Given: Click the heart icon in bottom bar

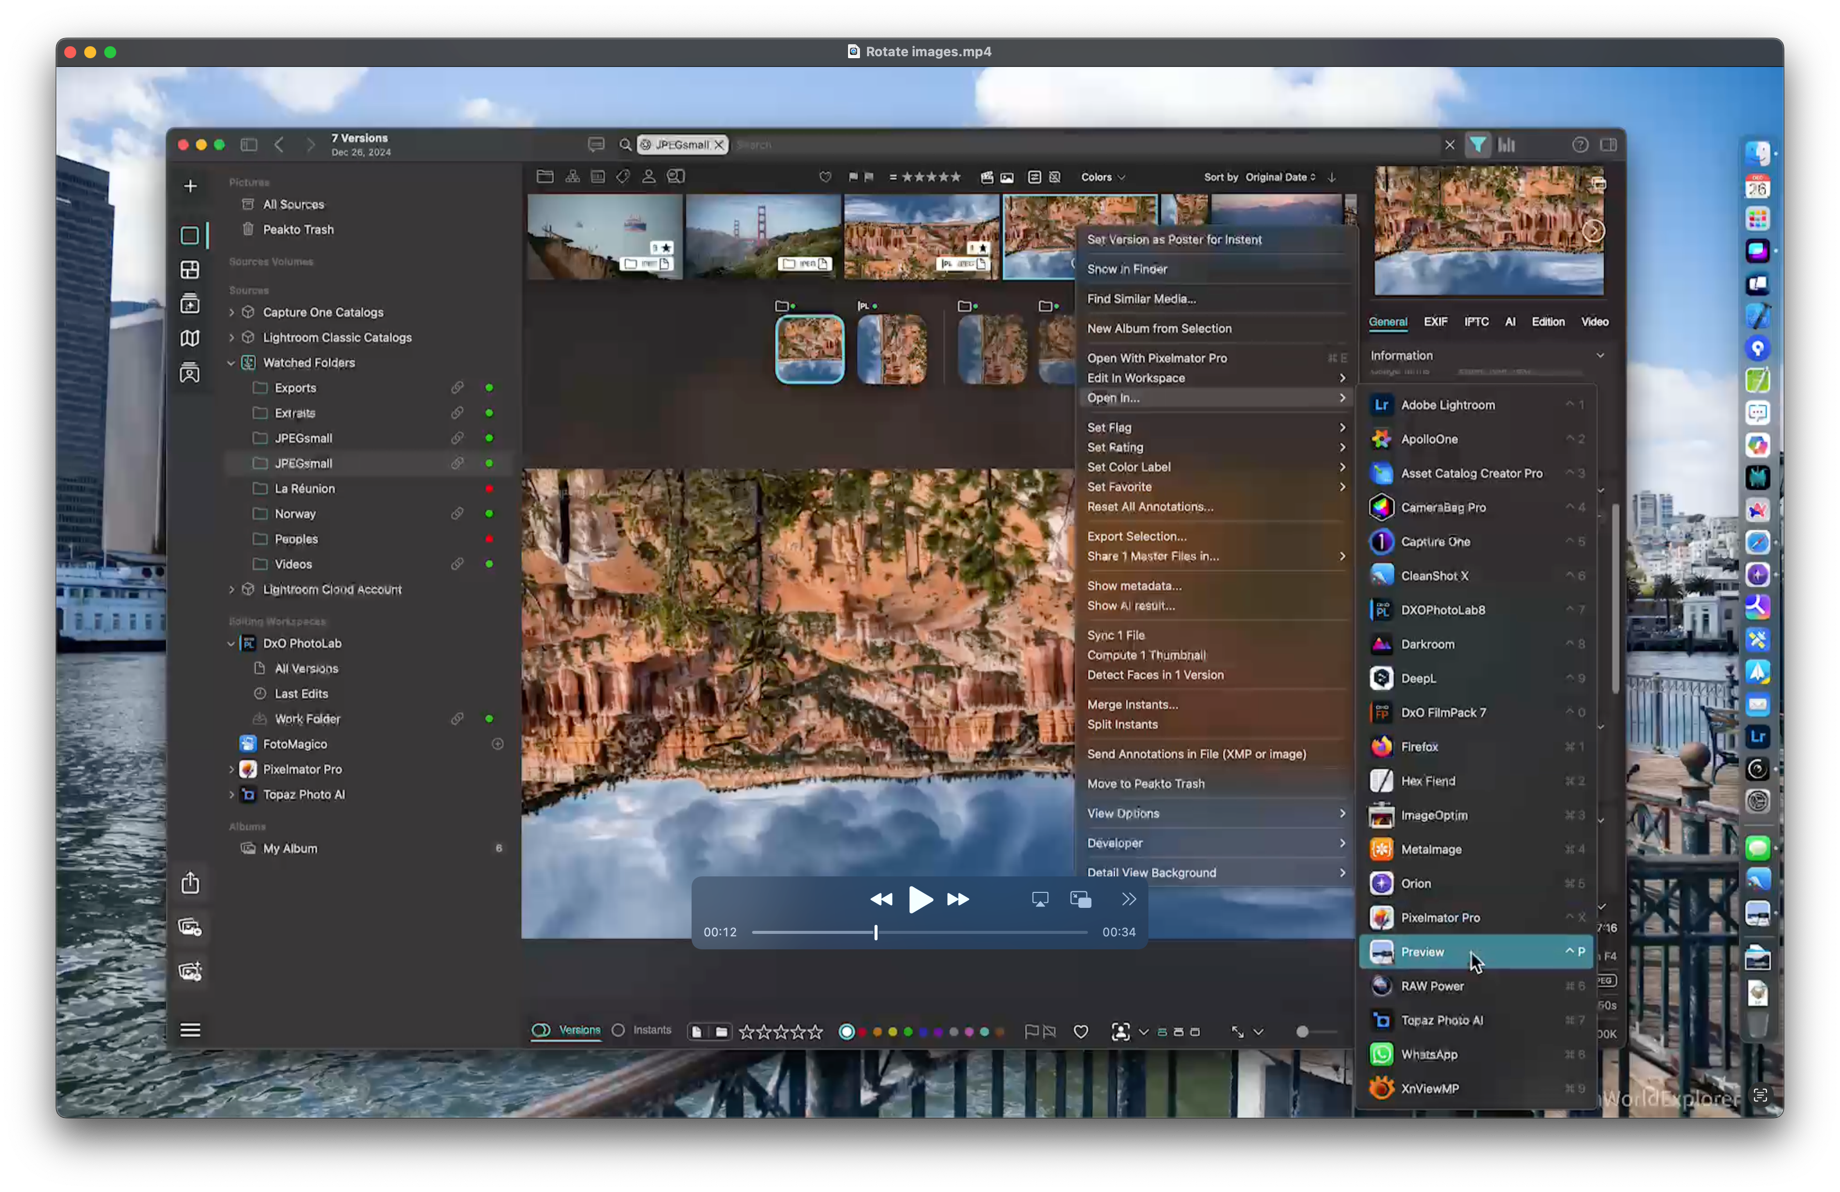Looking at the screenshot, I should (x=1081, y=1031).
